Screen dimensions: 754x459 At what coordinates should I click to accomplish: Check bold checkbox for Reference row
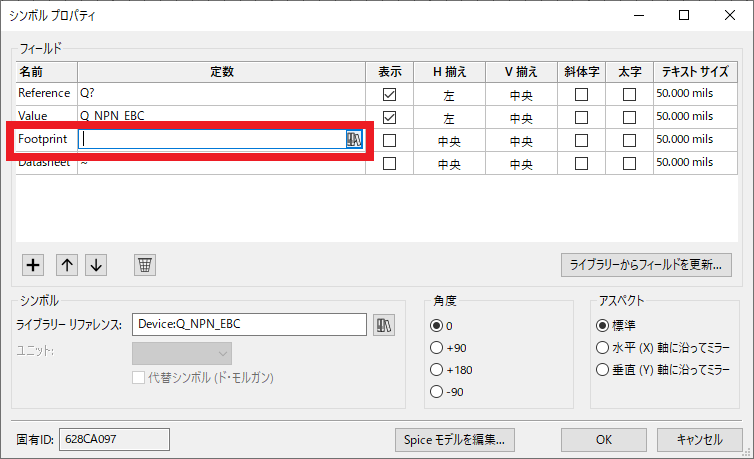point(629,94)
